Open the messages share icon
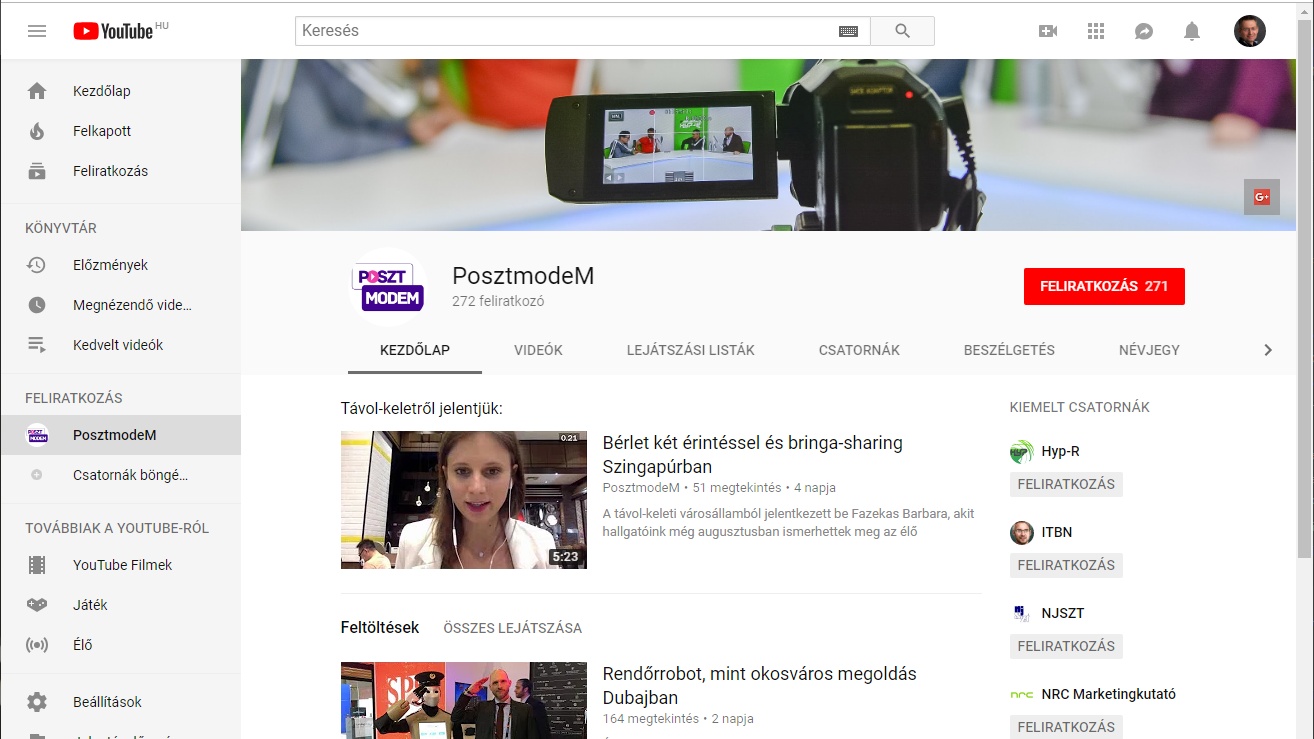Screen dimensions: 1314x739 [1144, 31]
